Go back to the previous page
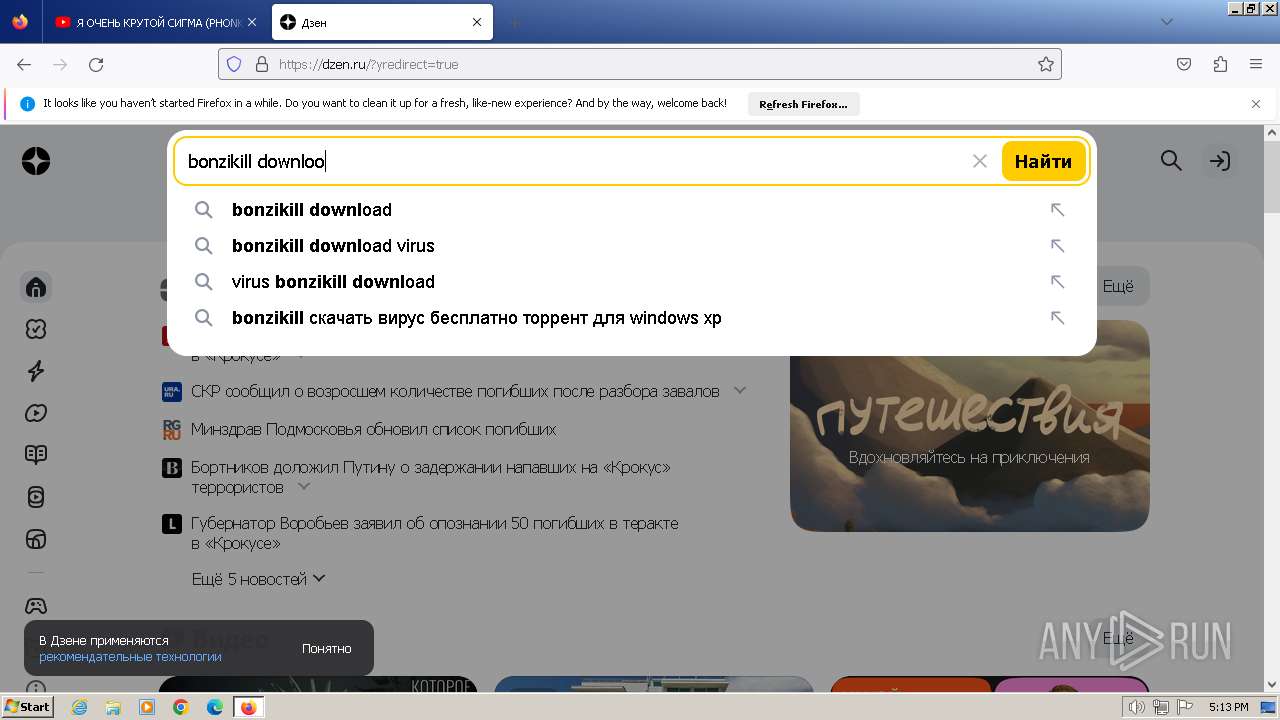This screenshot has width=1280, height=720. [x=24, y=64]
